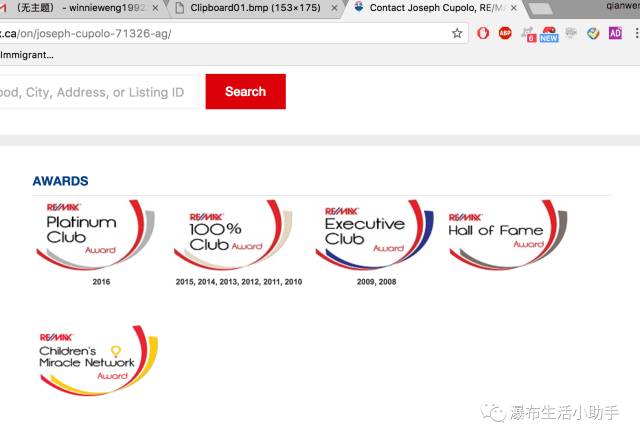Image resolution: width=640 pixels, height=441 pixels.
Task: Open the red car NEW extension
Action: (x=549, y=34)
